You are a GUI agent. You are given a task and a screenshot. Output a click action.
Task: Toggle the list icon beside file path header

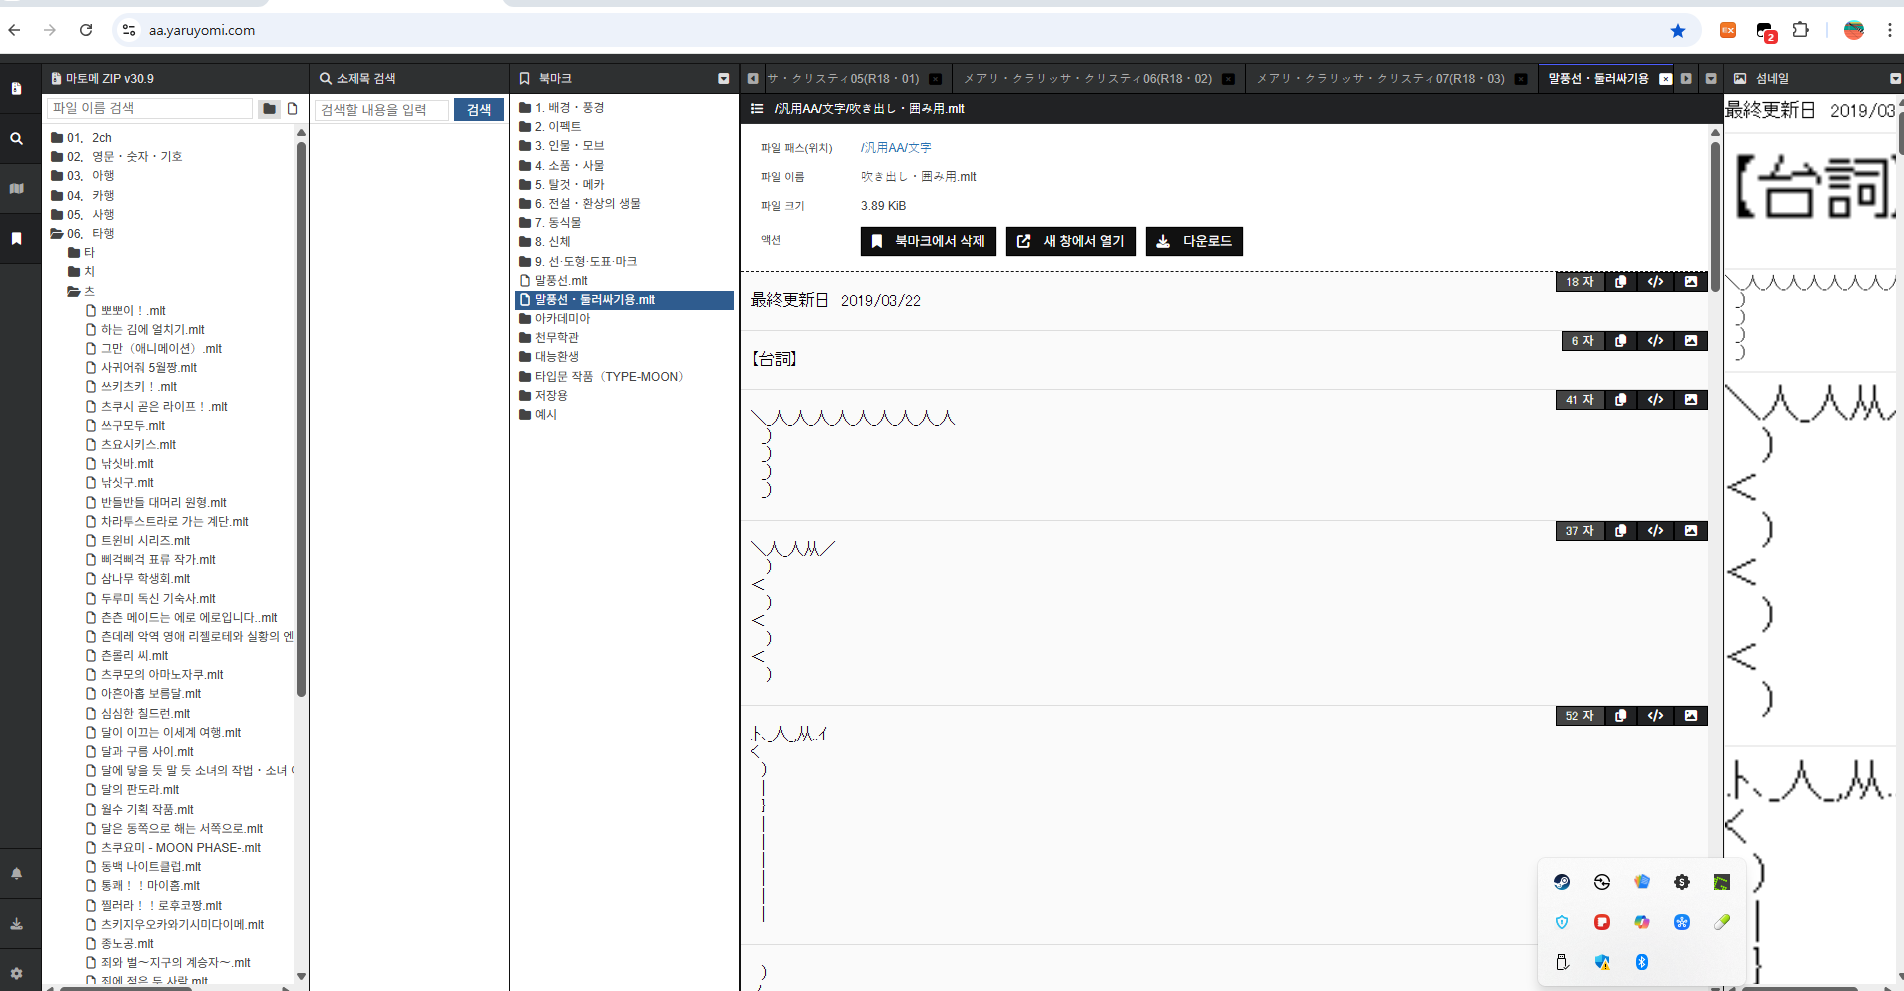click(x=757, y=109)
